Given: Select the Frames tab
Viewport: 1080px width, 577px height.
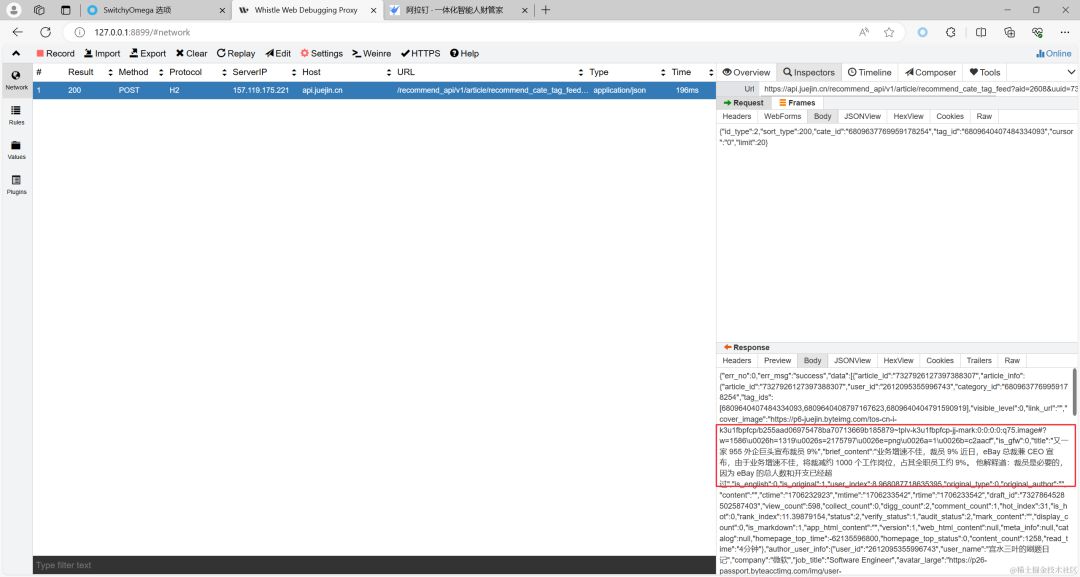Looking at the screenshot, I should (796, 103).
